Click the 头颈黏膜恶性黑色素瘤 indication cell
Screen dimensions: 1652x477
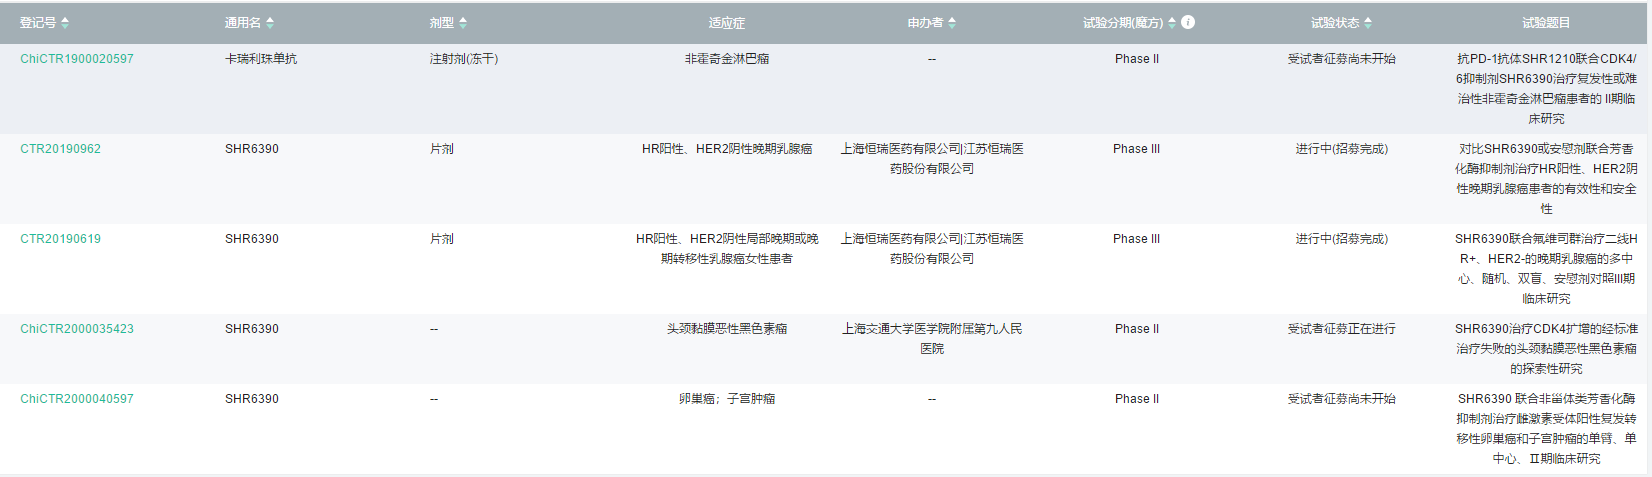coord(727,329)
